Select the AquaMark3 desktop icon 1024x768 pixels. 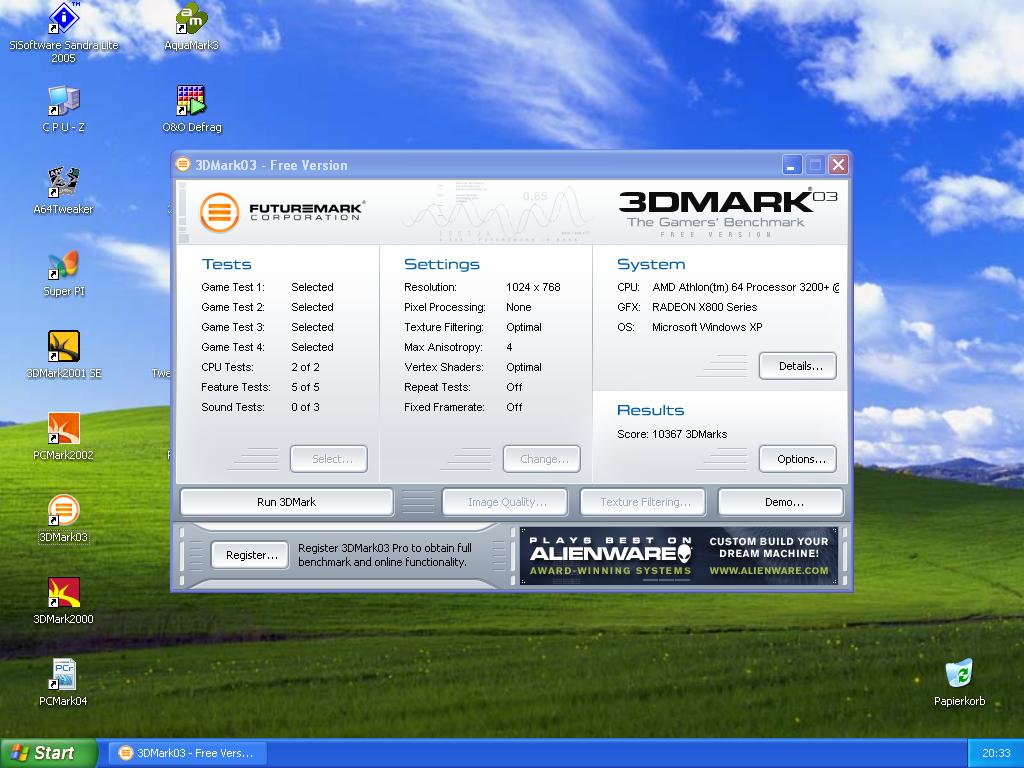pos(190,19)
